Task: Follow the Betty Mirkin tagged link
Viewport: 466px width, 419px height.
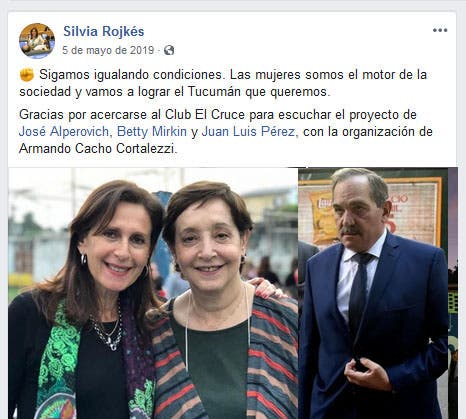Action: [x=152, y=131]
